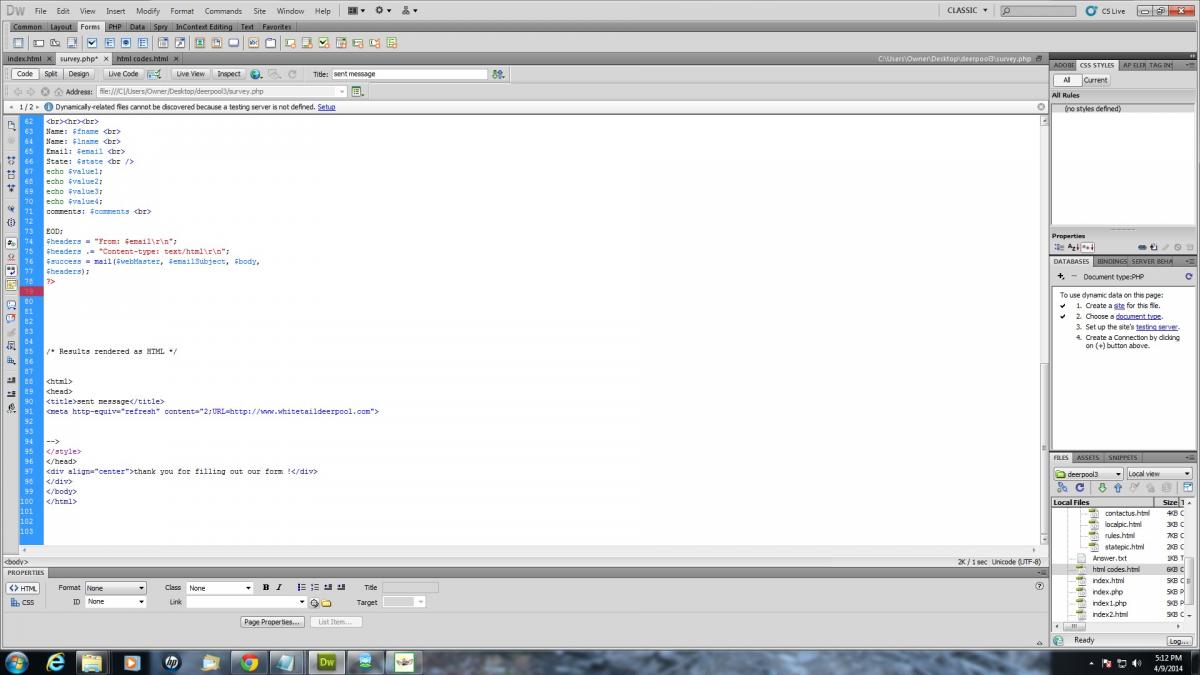Switch Properties to CSS mode

[23, 602]
